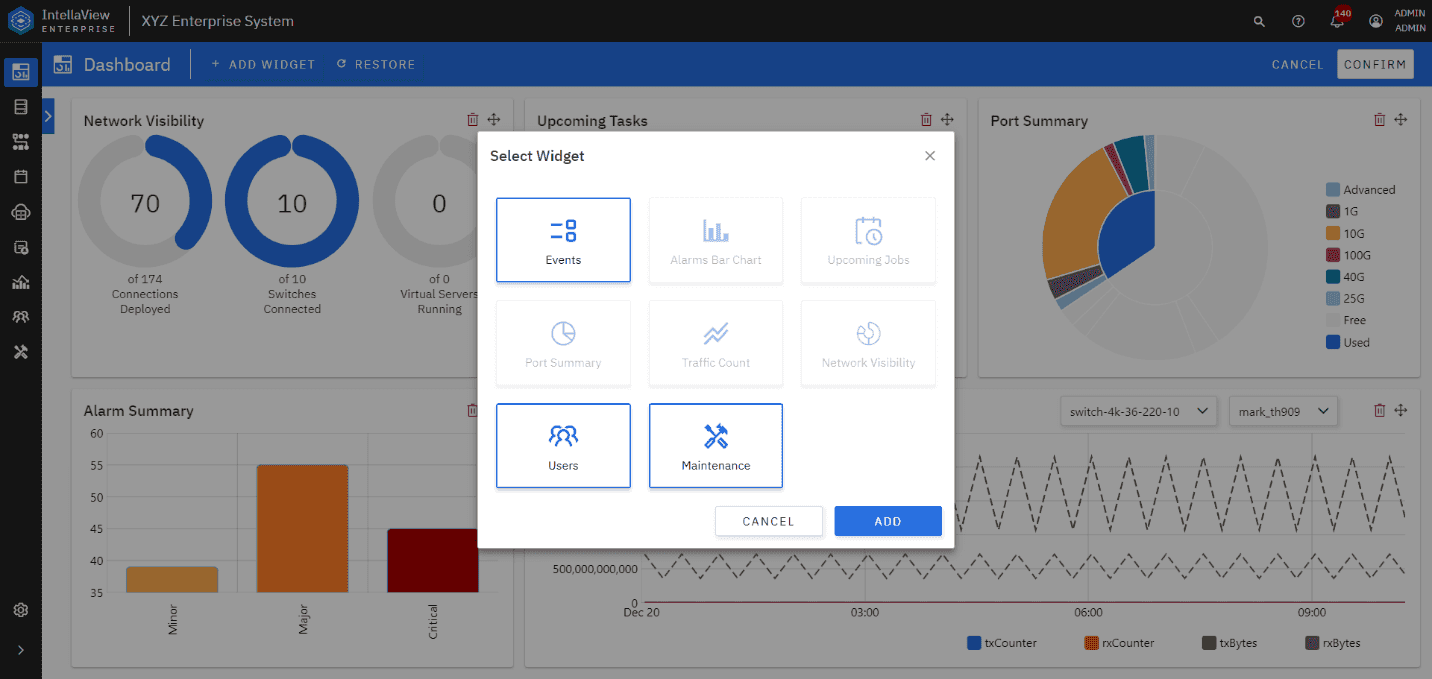This screenshot has height=679, width=1432.
Task: Click the Port Summary move handle icon
Action: tap(1401, 120)
